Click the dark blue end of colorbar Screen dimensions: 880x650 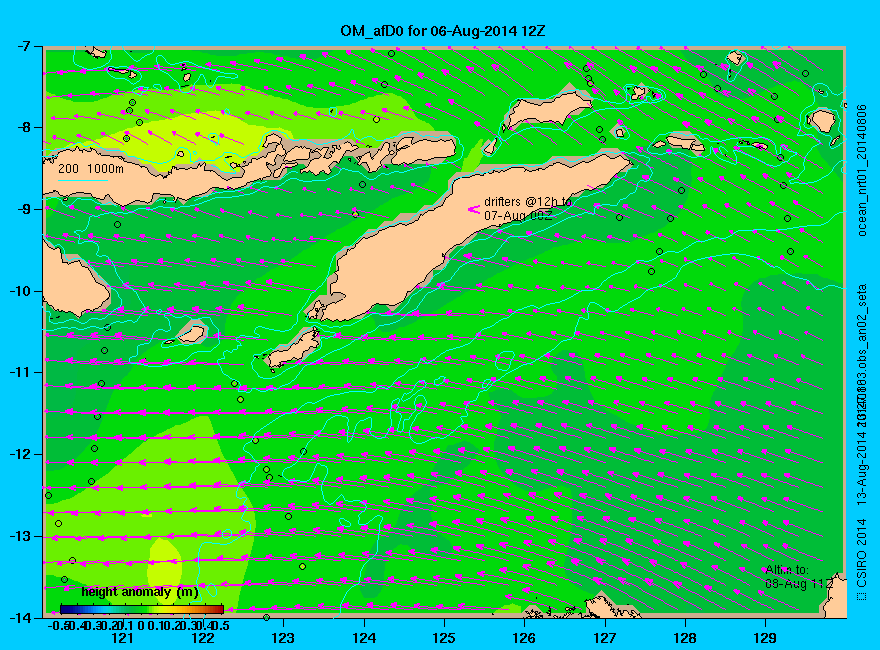(65, 609)
